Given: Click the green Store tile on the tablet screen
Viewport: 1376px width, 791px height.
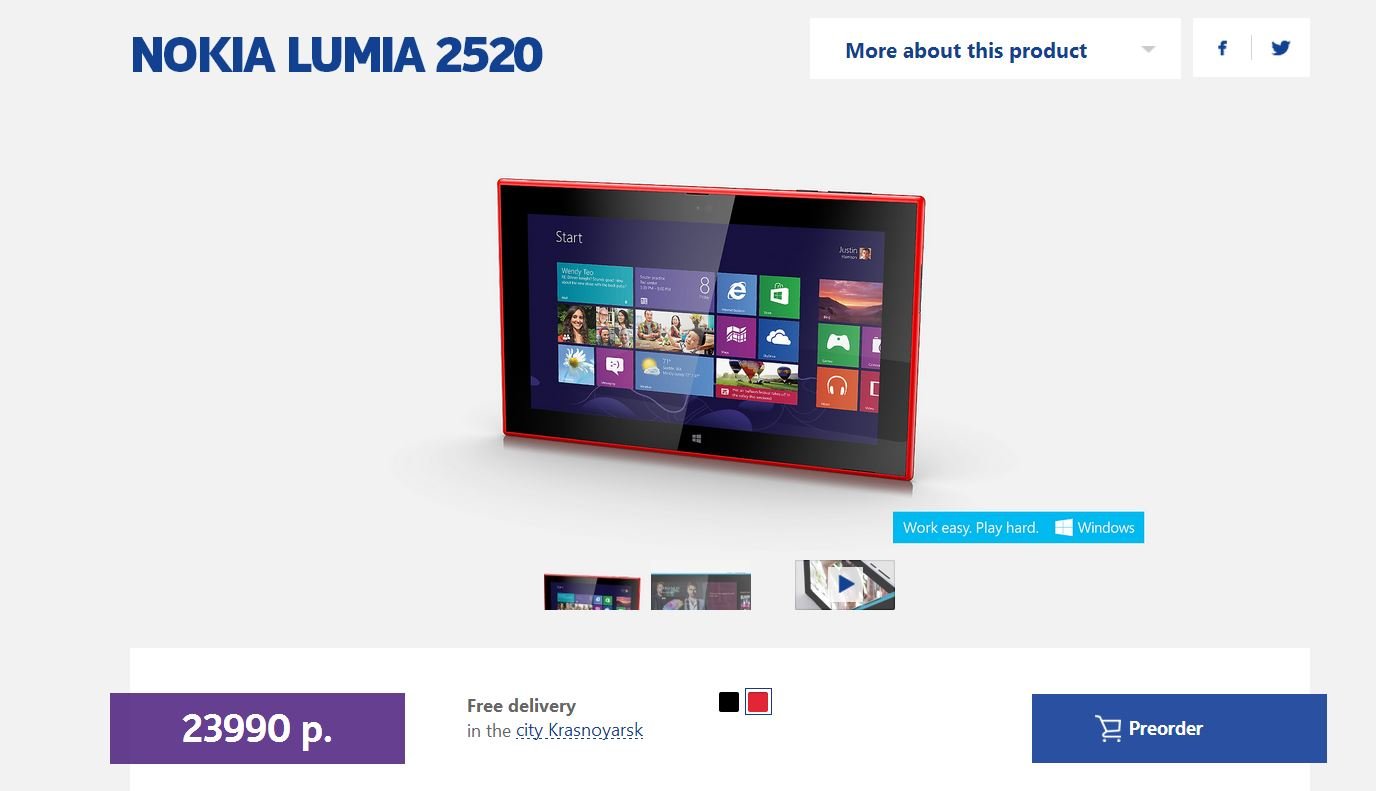Looking at the screenshot, I should (779, 296).
